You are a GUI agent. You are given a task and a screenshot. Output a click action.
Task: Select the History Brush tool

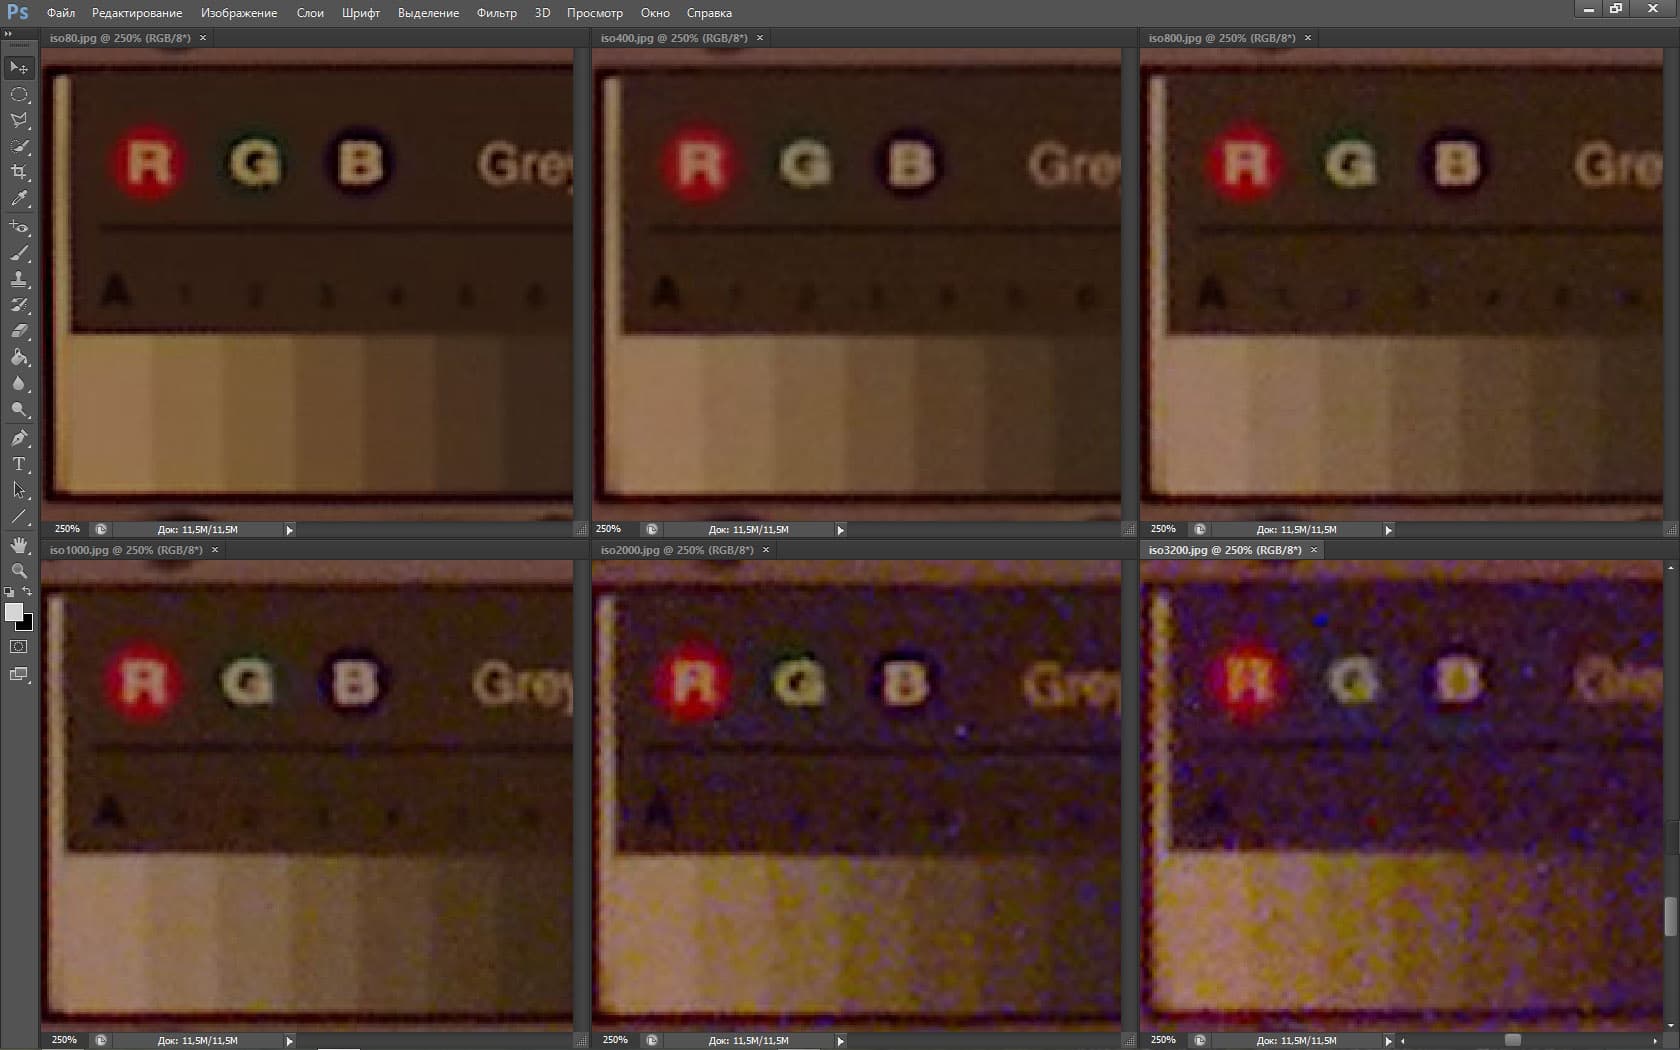click(19, 305)
